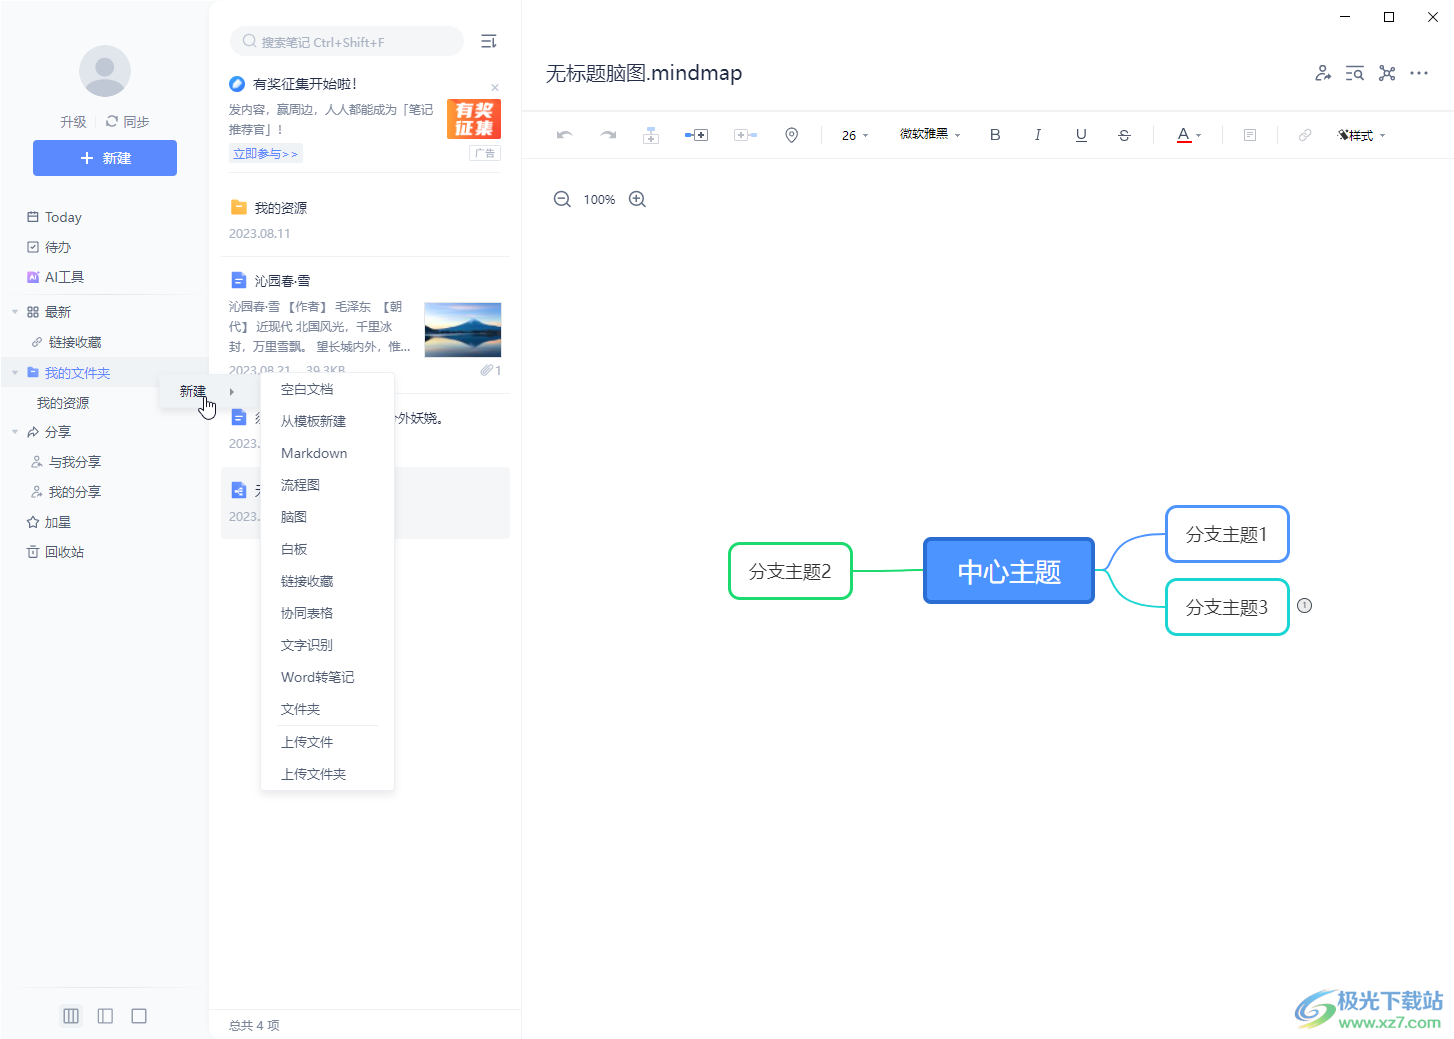Click the insert link icon
The height and width of the screenshot is (1039, 1454).
tap(1305, 135)
